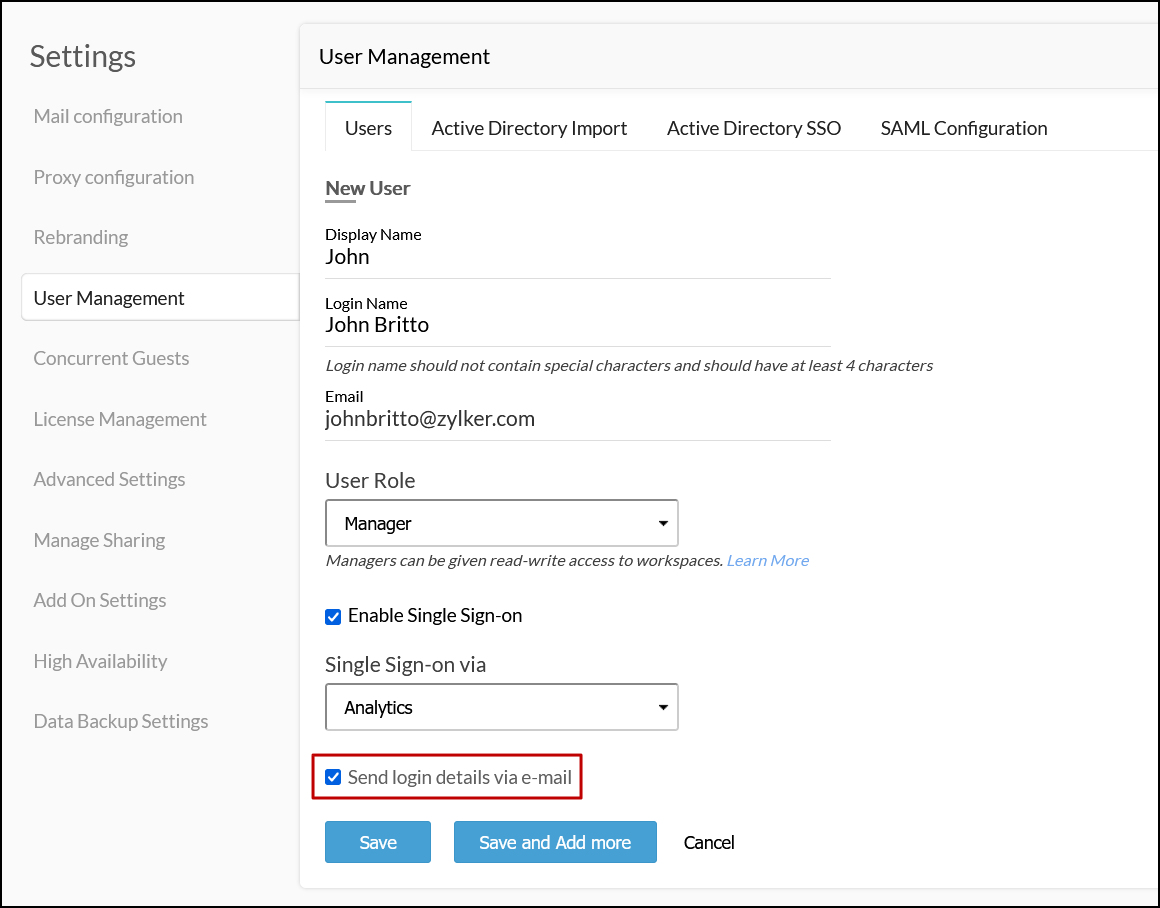This screenshot has height=908, width=1160.
Task: Click the Users tab
Action: pyautogui.click(x=368, y=128)
